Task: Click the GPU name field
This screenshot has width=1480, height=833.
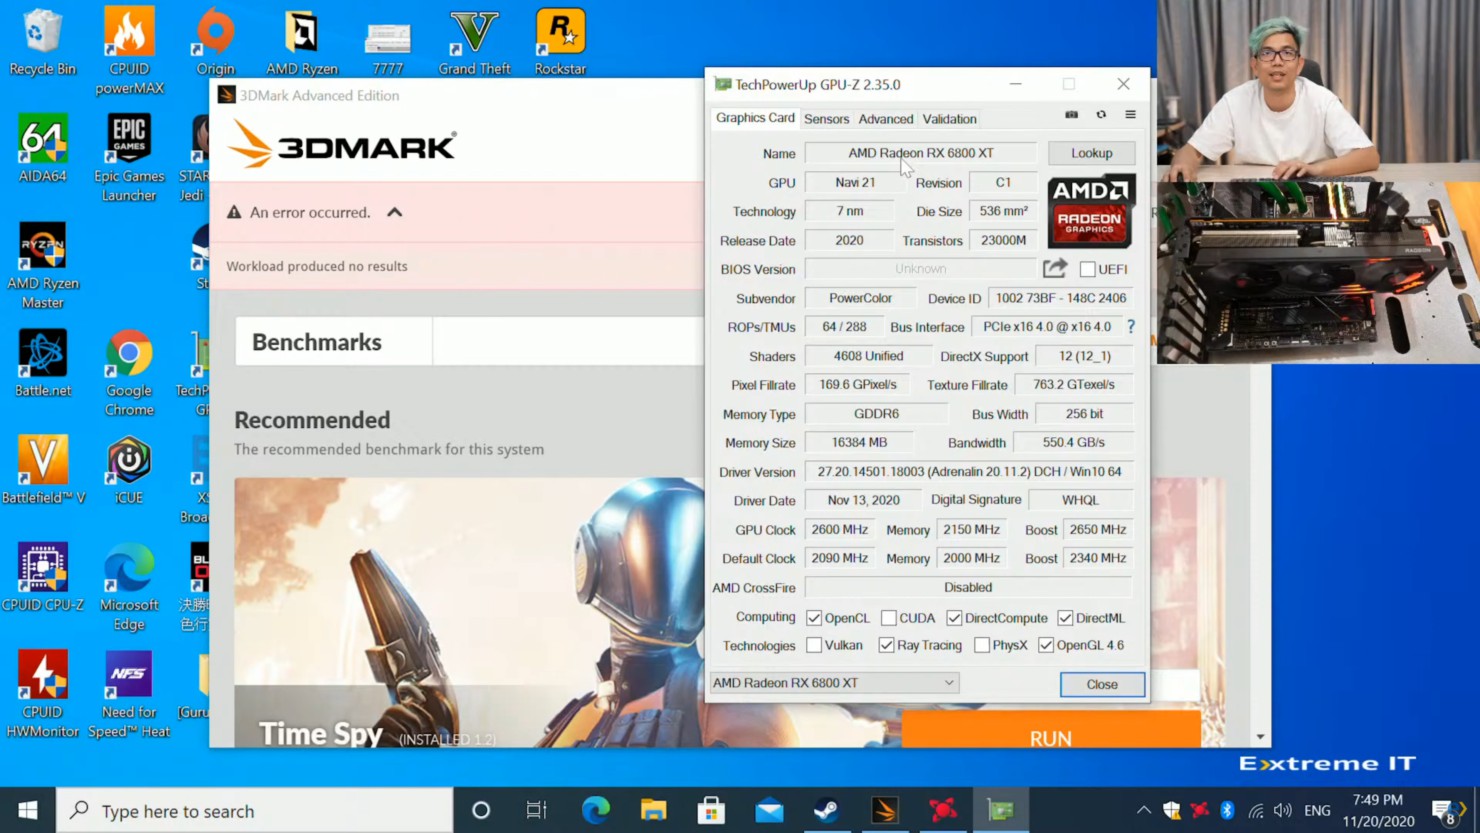Action: point(920,153)
